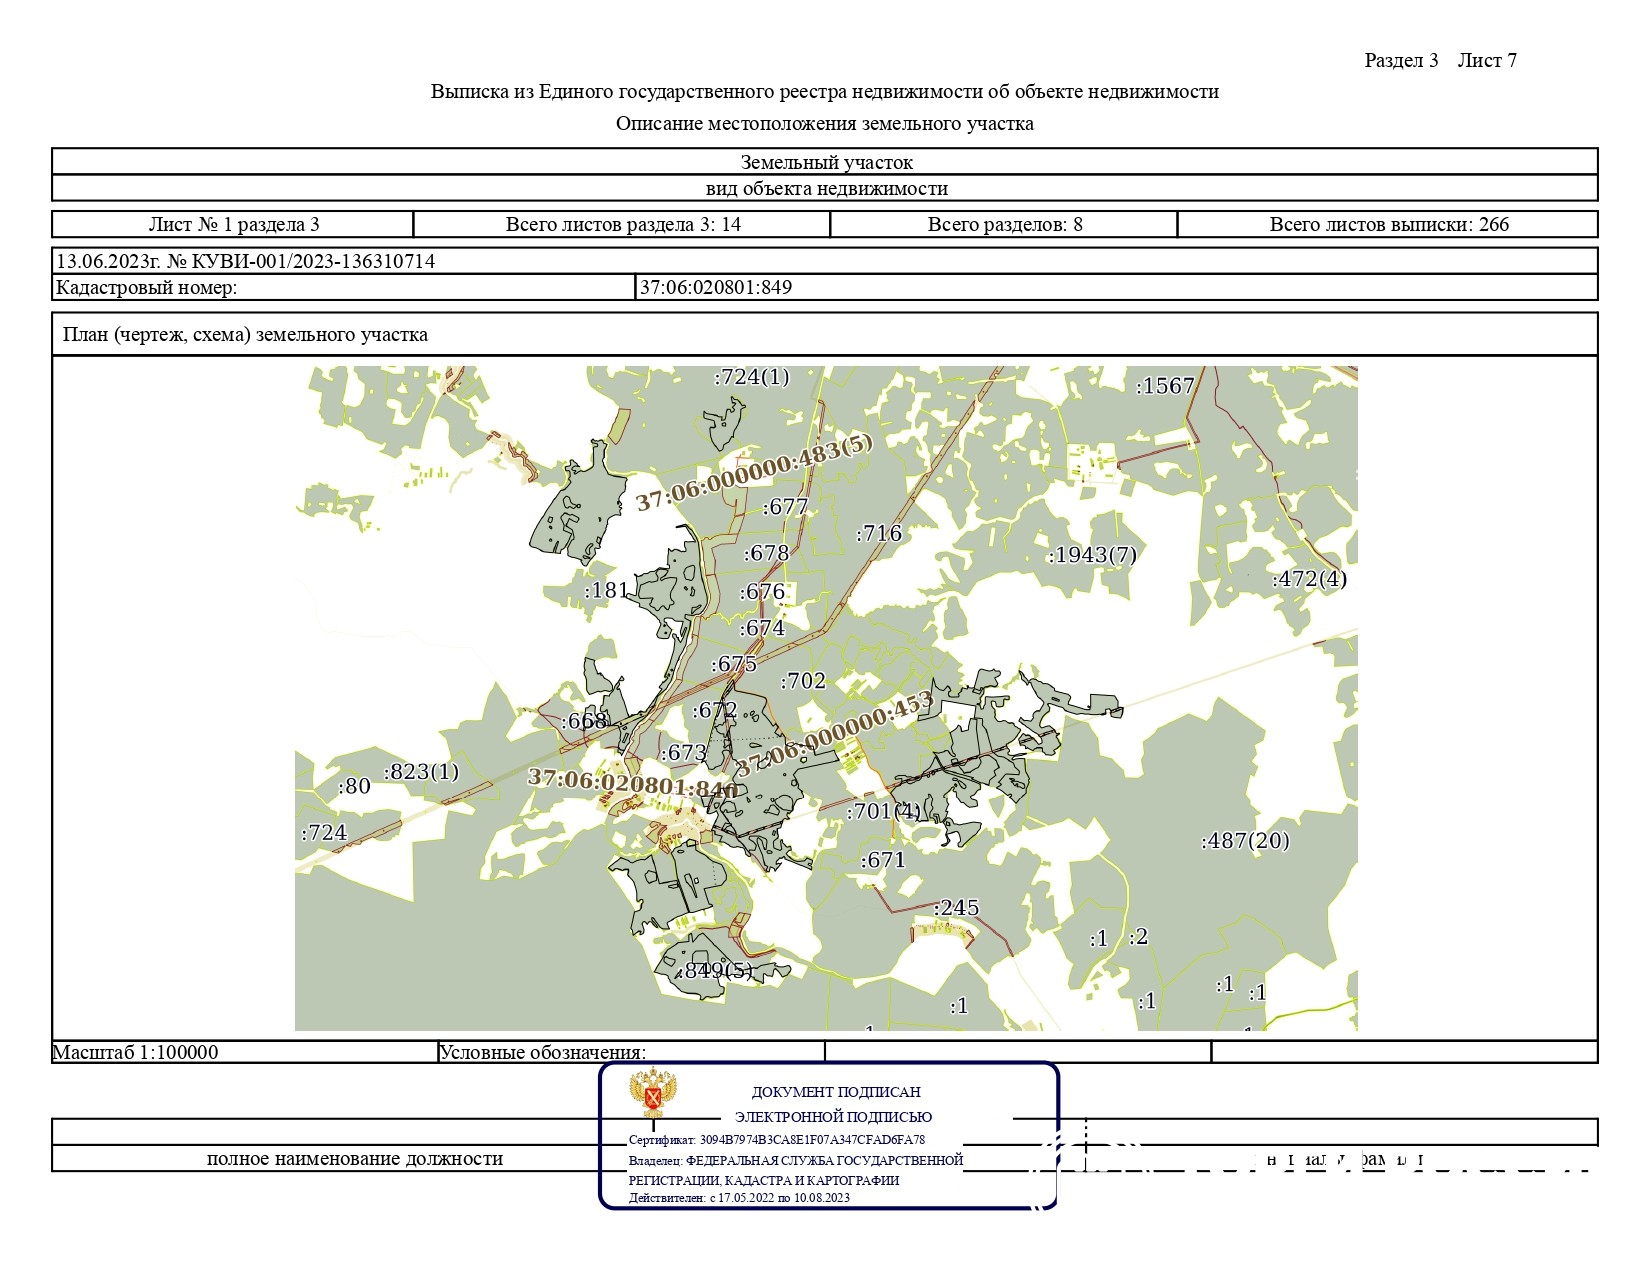Click parcel label ':701(4)'
Image resolution: width=1650 pixels, height=1275 pixels.
[x=884, y=811]
